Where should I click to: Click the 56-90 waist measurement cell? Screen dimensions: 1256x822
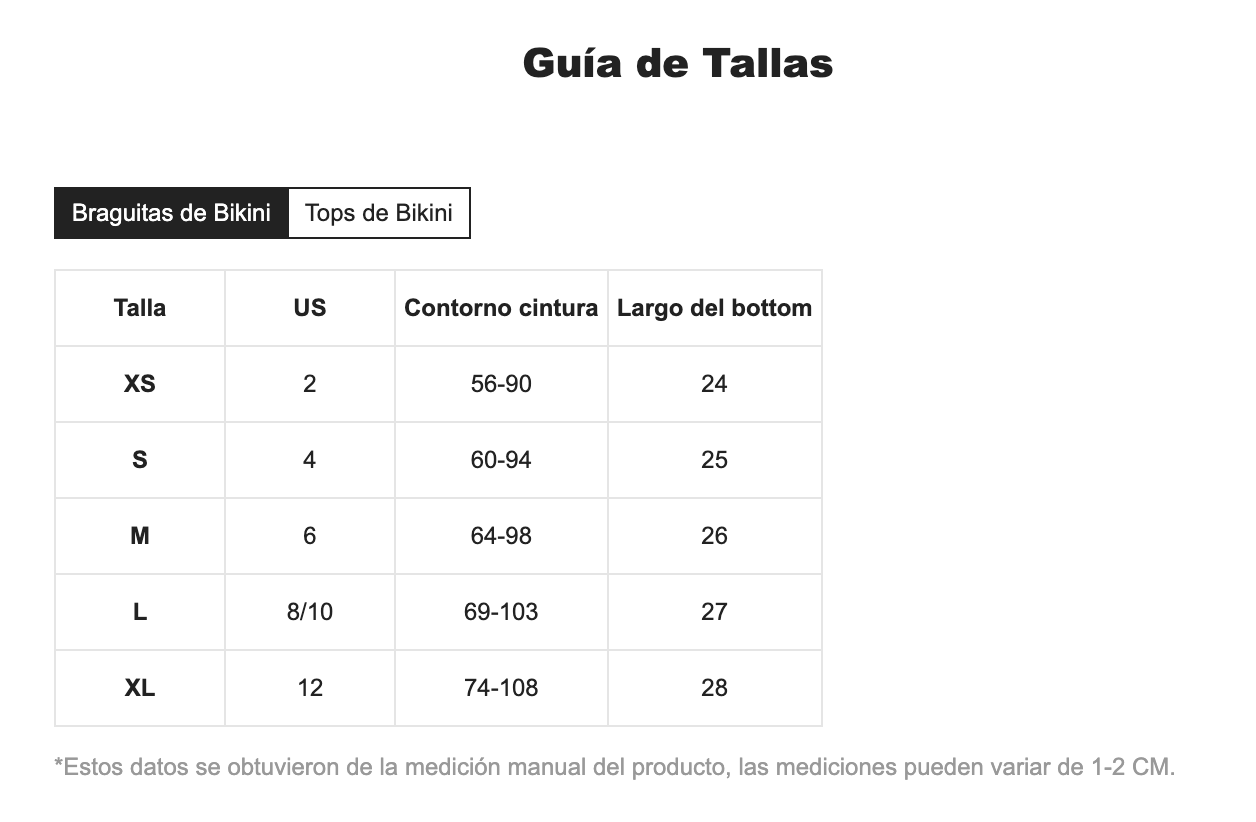(x=501, y=384)
